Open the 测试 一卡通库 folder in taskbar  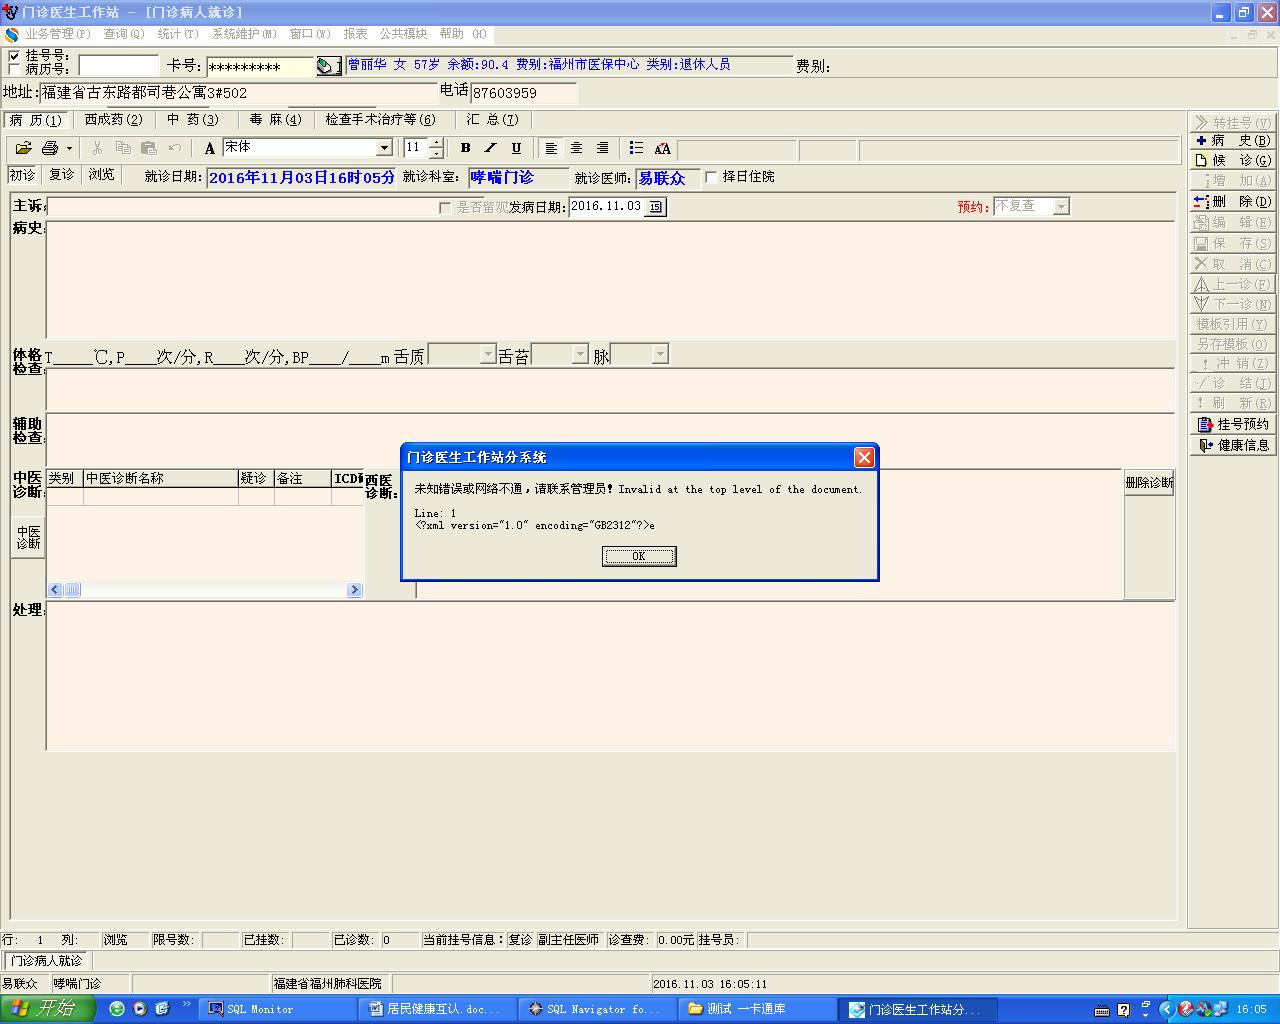coord(758,1009)
